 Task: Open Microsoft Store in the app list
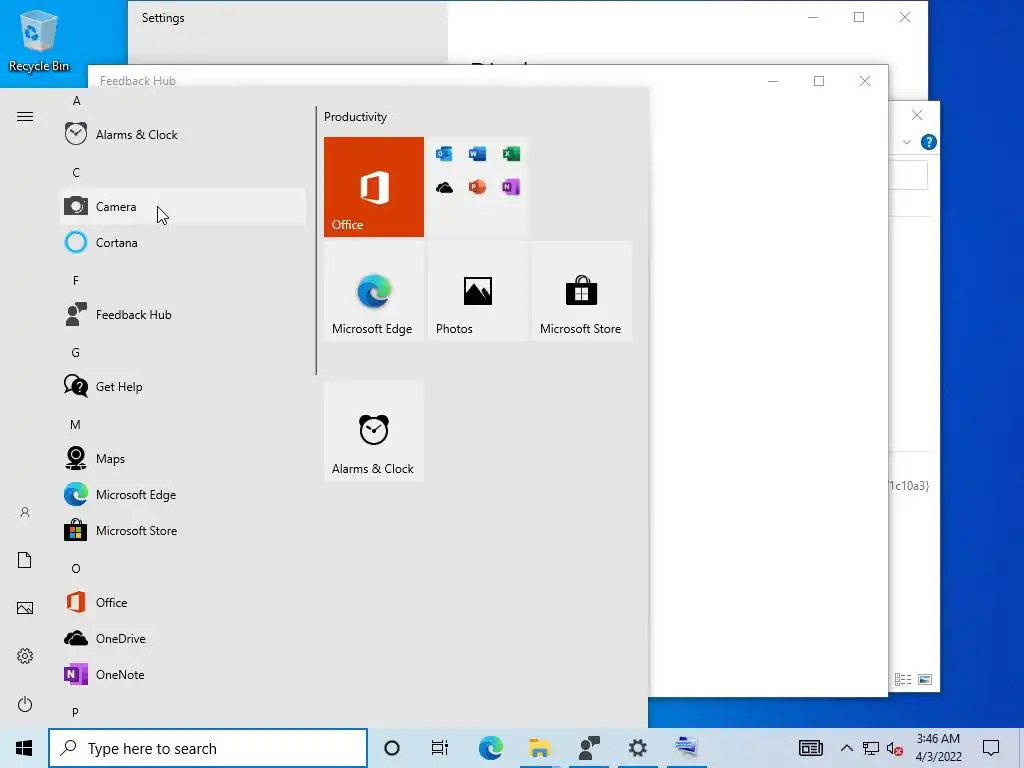tap(183, 530)
